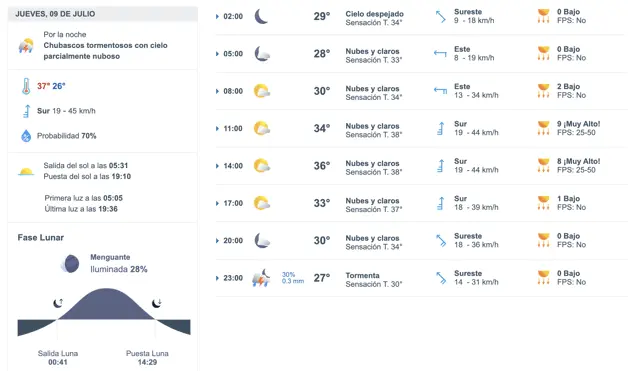Click the rain probability droplet icon
The image size is (628, 371).
tap(26, 136)
